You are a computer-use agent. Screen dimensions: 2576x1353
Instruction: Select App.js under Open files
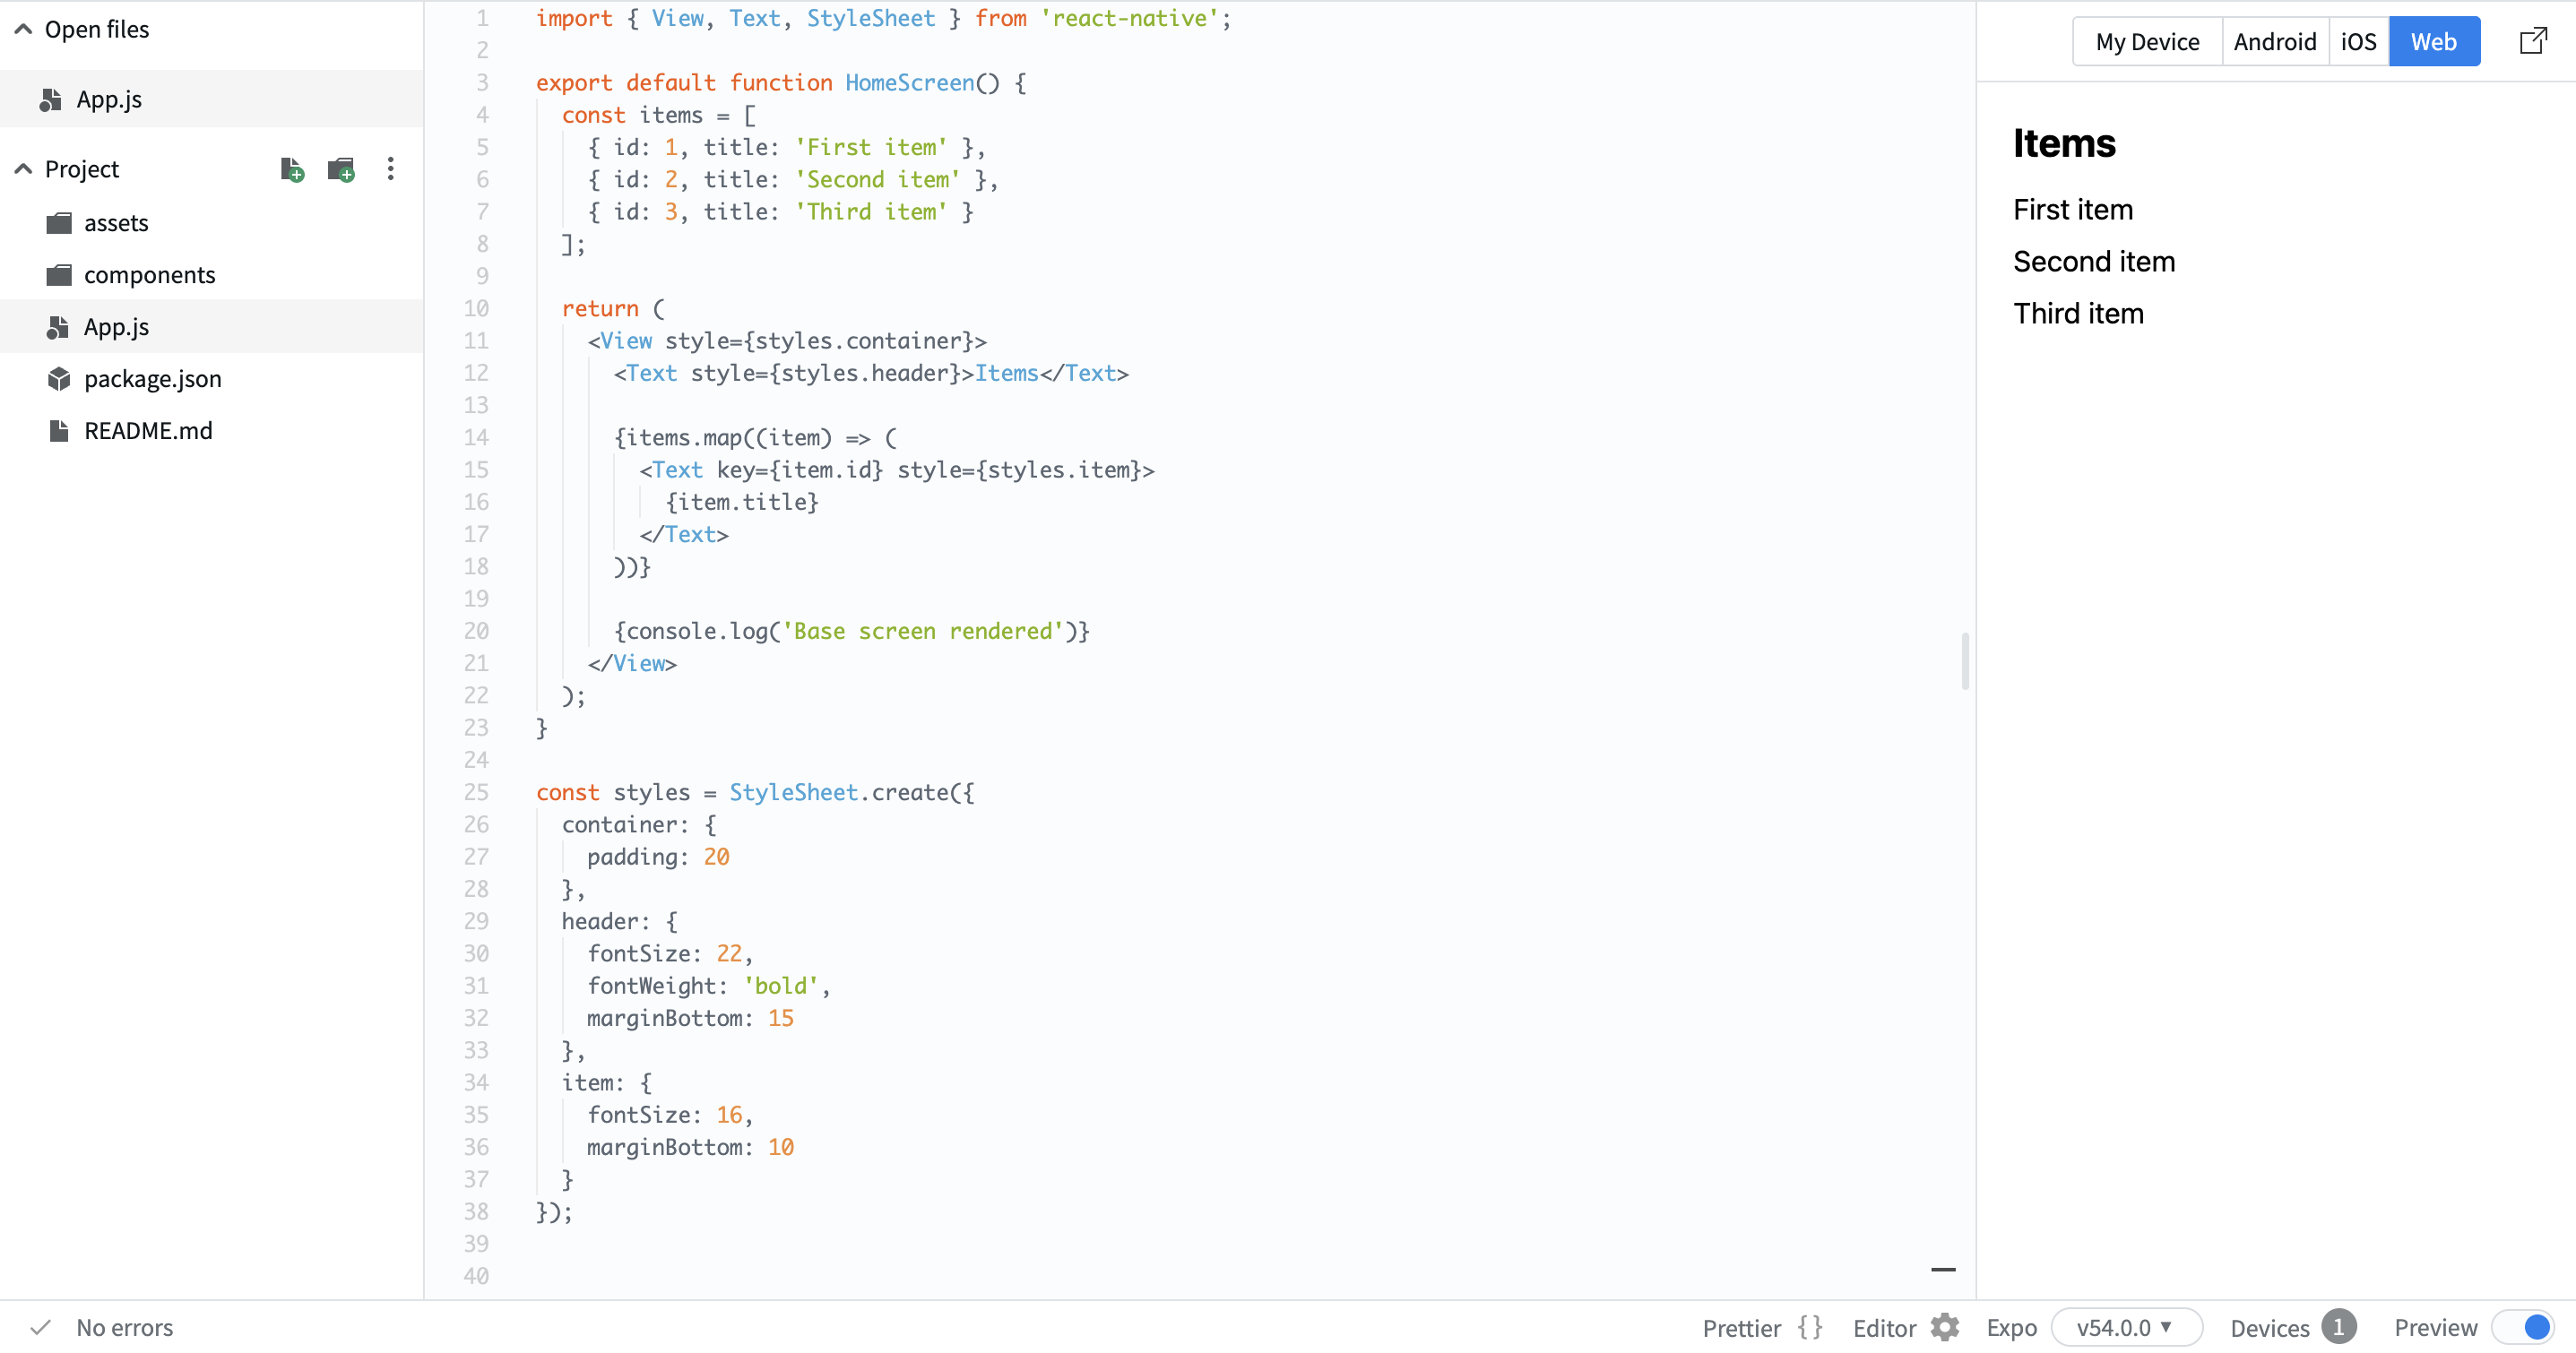click(109, 99)
